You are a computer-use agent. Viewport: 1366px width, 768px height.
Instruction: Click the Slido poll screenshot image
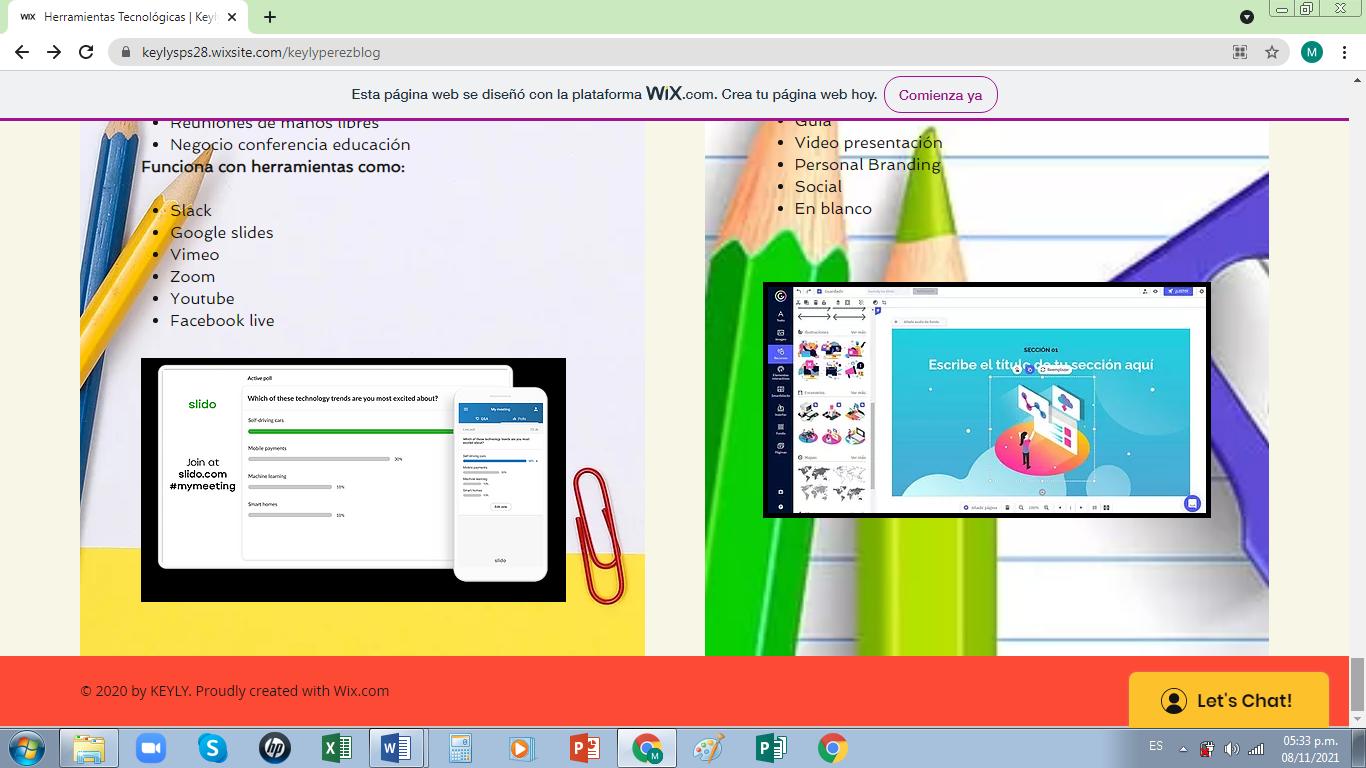pyautogui.click(x=353, y=480)
